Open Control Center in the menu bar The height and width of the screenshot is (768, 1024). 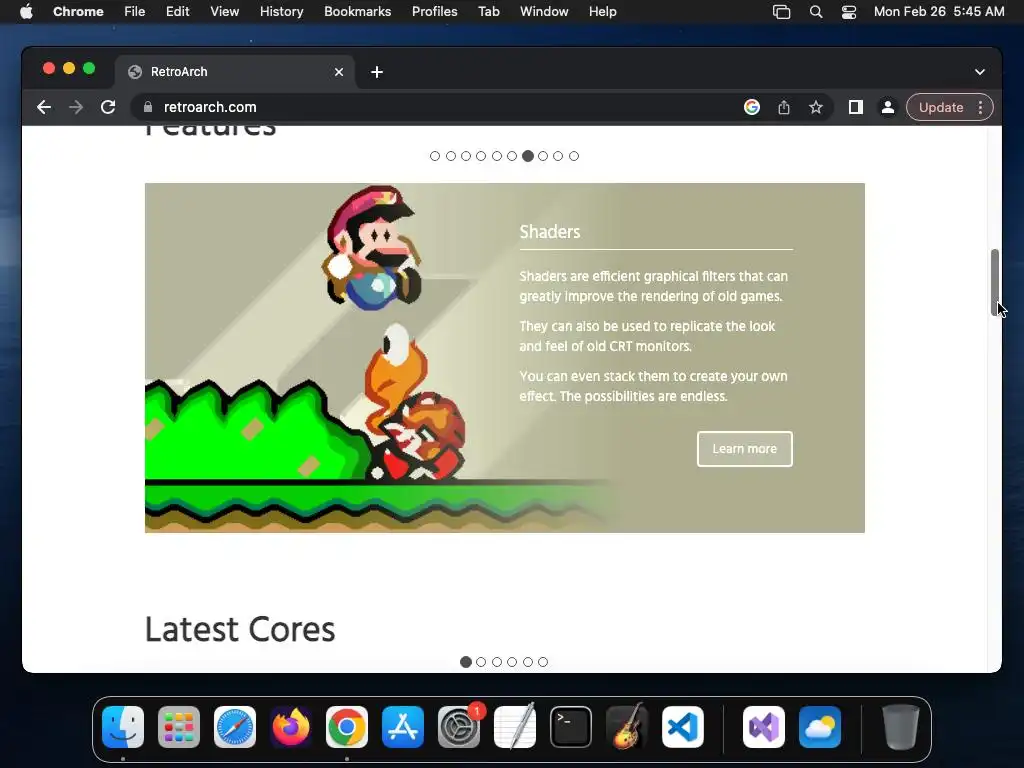848,12
